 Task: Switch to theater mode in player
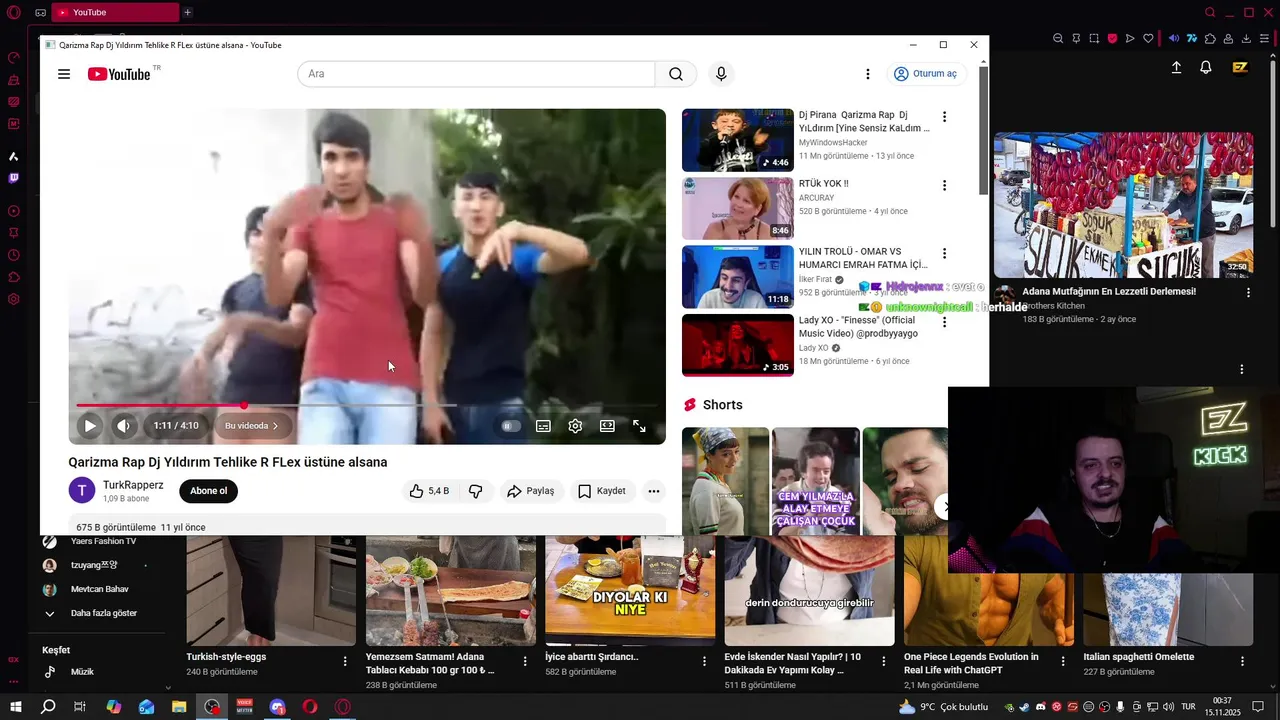(x=607, y=426)
